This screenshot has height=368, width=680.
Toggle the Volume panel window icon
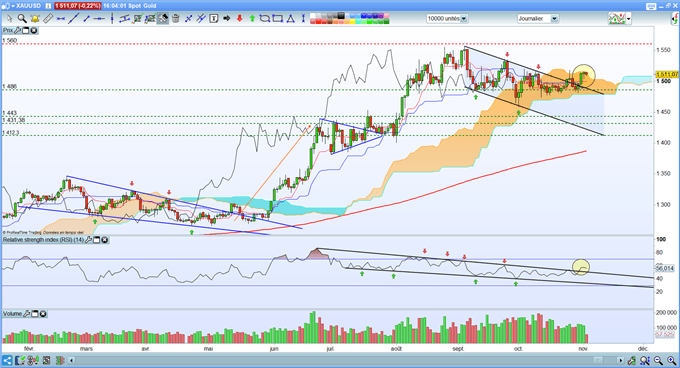coord(35,313)
